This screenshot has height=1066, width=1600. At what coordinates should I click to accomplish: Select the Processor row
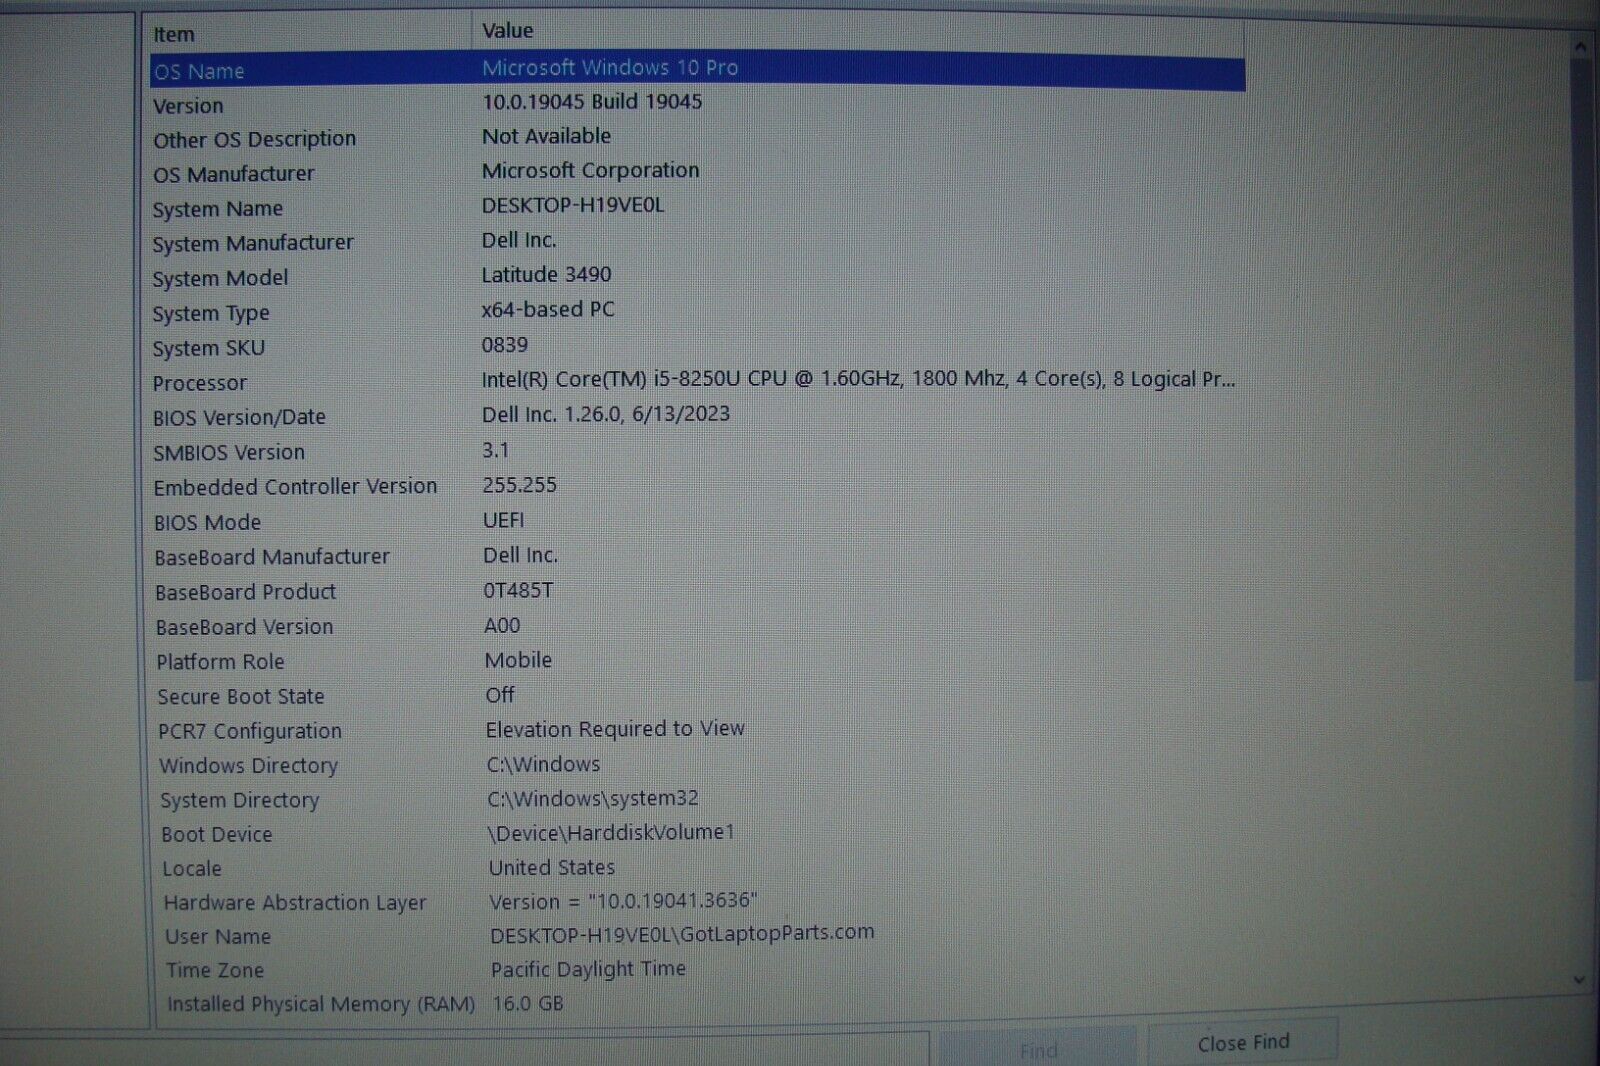click(x=698, y=382)
